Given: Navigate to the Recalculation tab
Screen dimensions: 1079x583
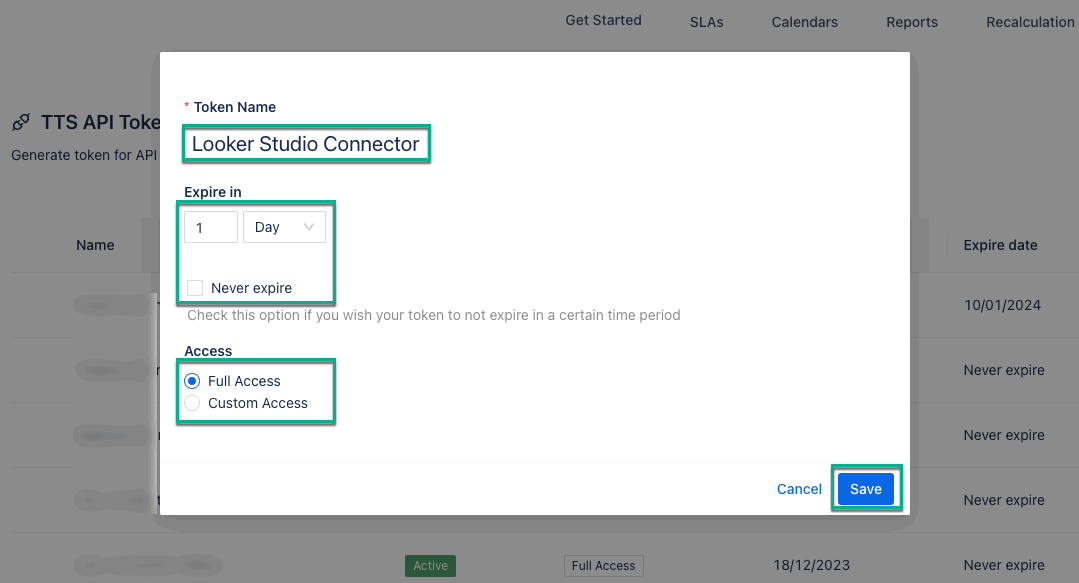Looking at the screenshot, I should coord(1030,22).
